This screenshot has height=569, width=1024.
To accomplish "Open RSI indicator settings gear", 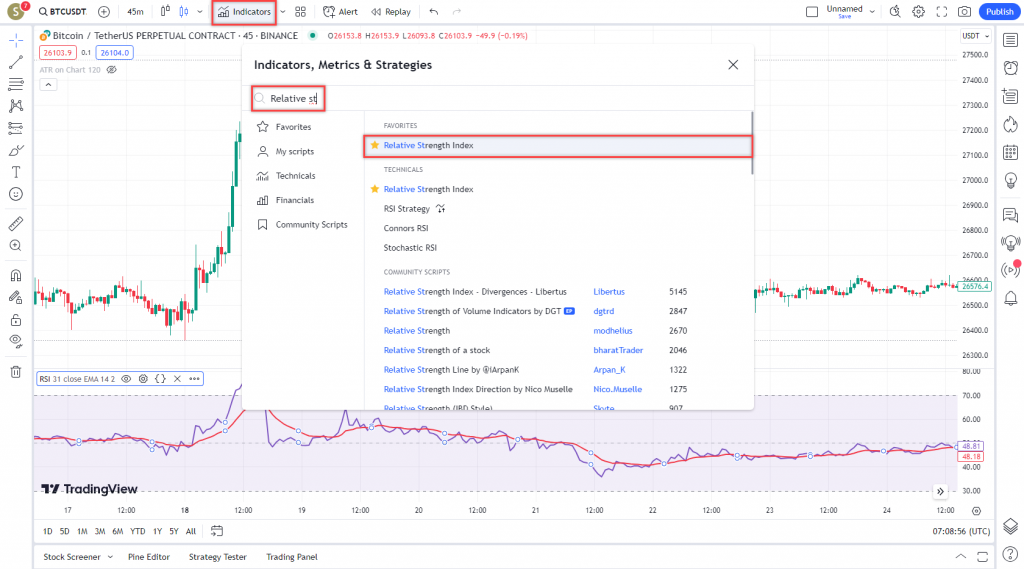I will click(143, 379).
